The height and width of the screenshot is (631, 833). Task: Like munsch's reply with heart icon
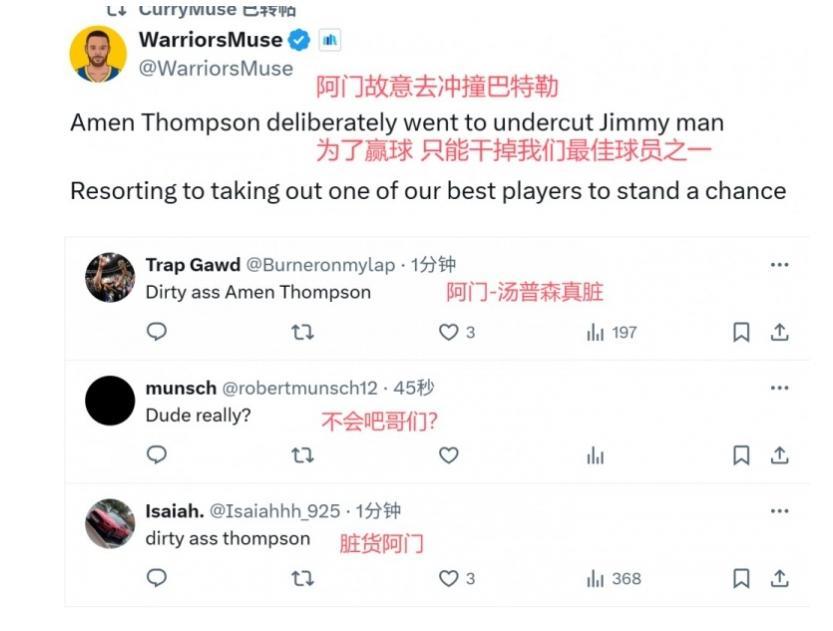click(448, 455)
